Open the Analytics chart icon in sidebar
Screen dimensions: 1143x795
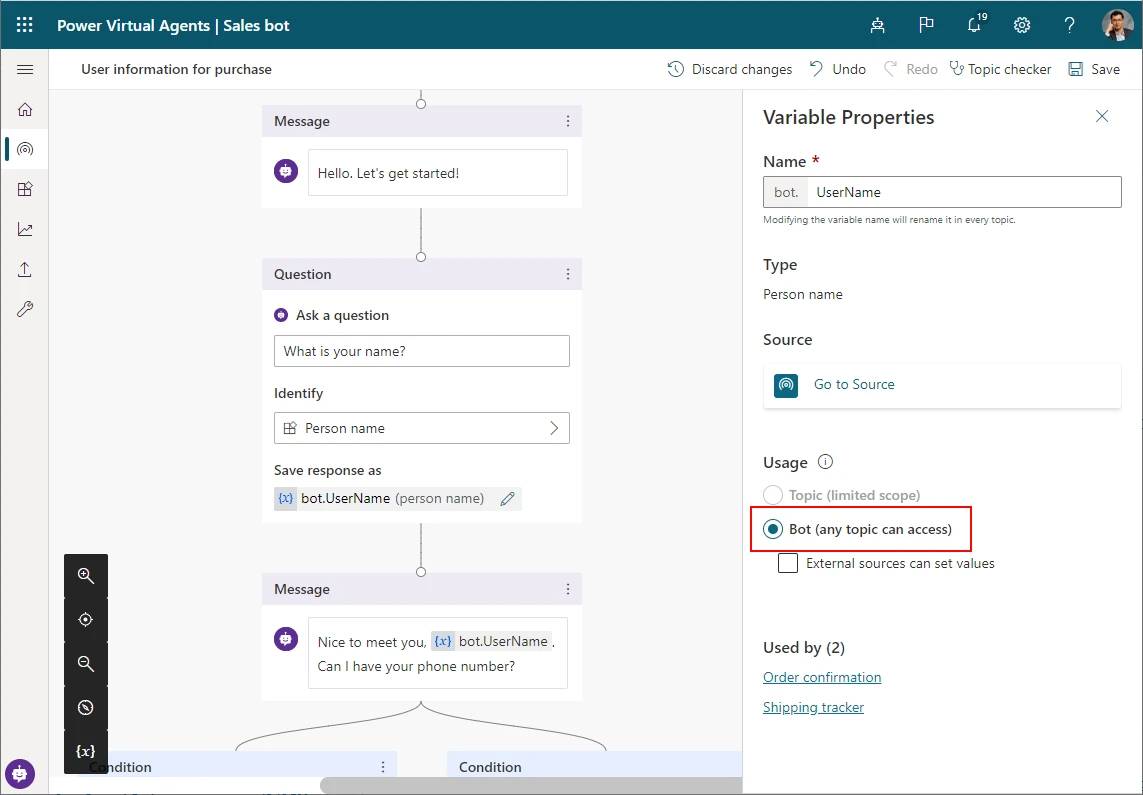point(25,229)
